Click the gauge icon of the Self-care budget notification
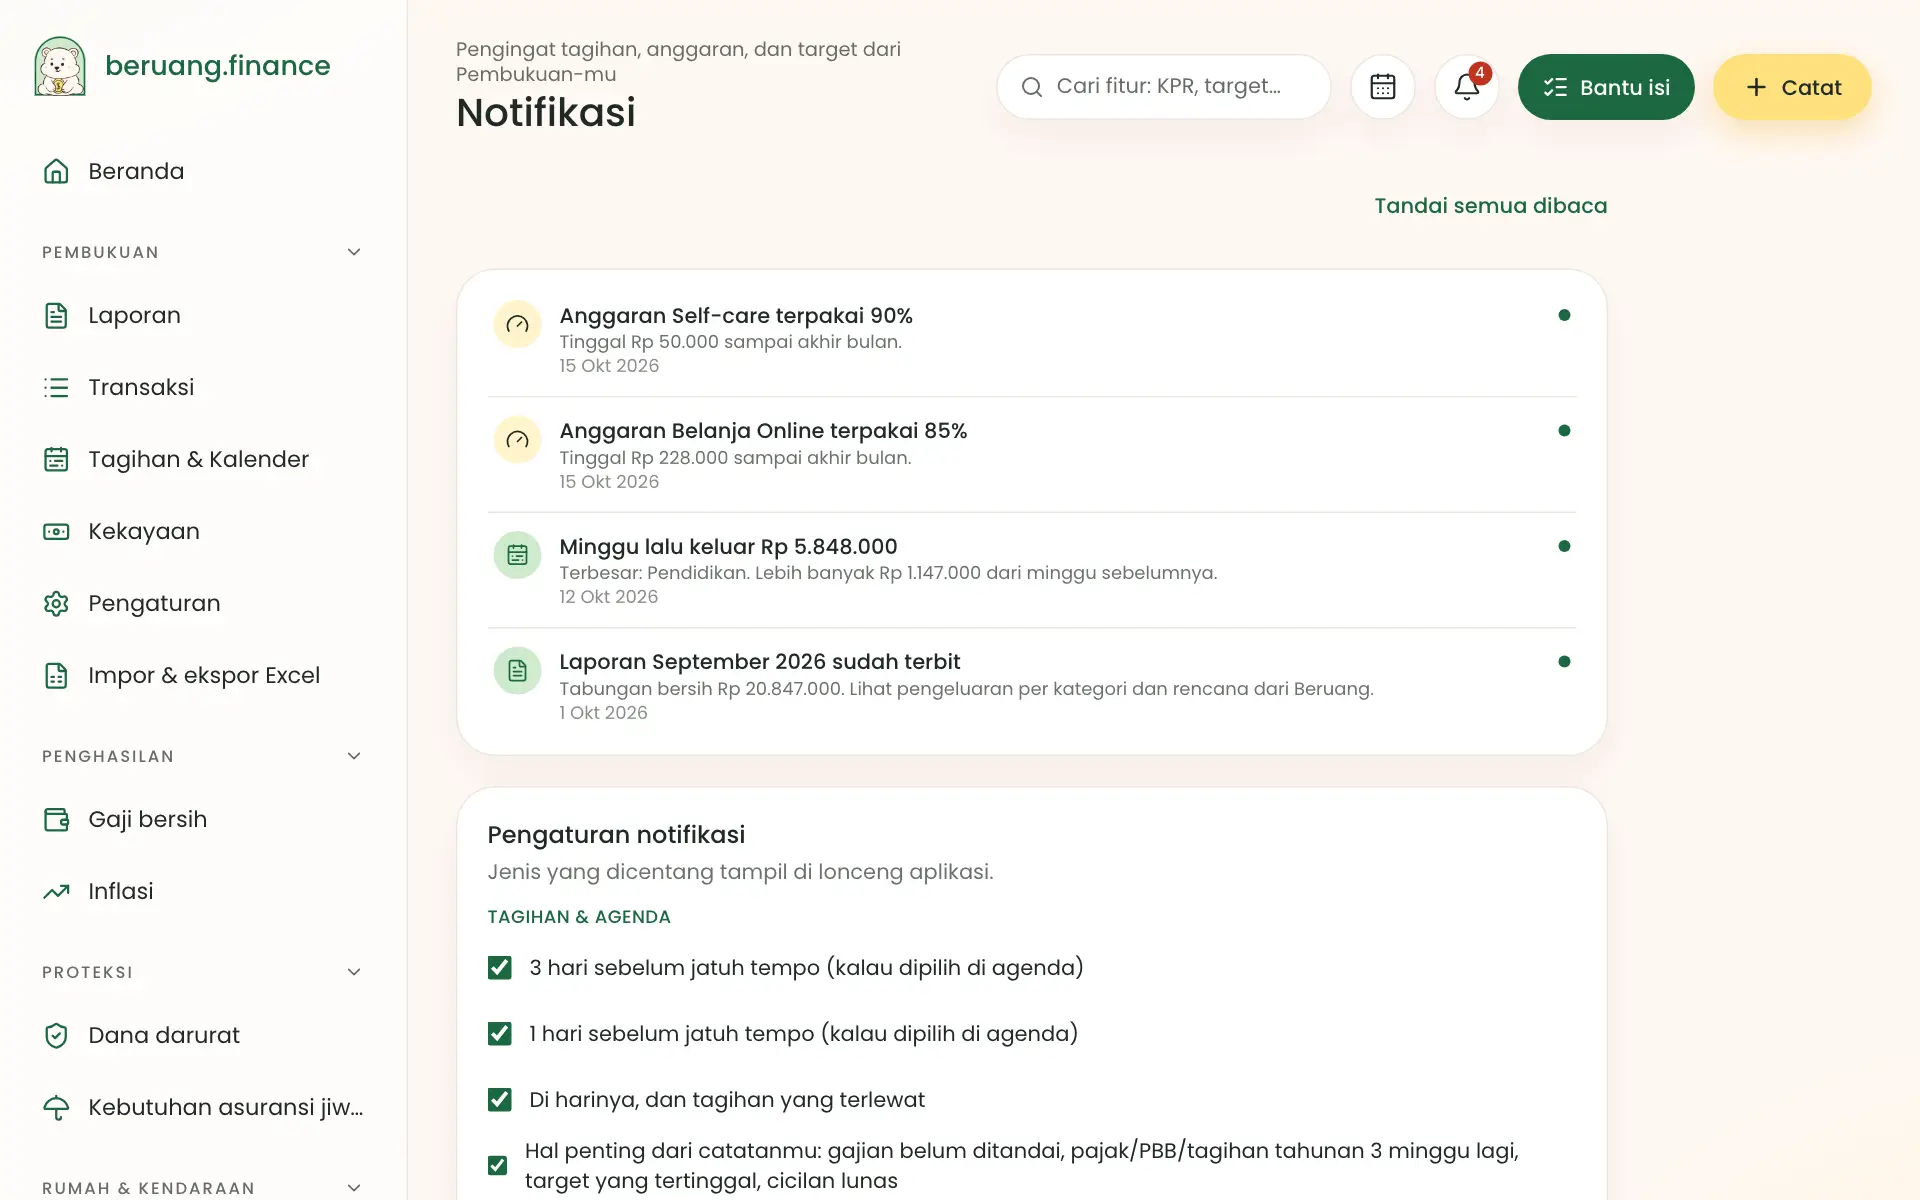This screenshot has height=1200, width=1920. tap(517, 324)
